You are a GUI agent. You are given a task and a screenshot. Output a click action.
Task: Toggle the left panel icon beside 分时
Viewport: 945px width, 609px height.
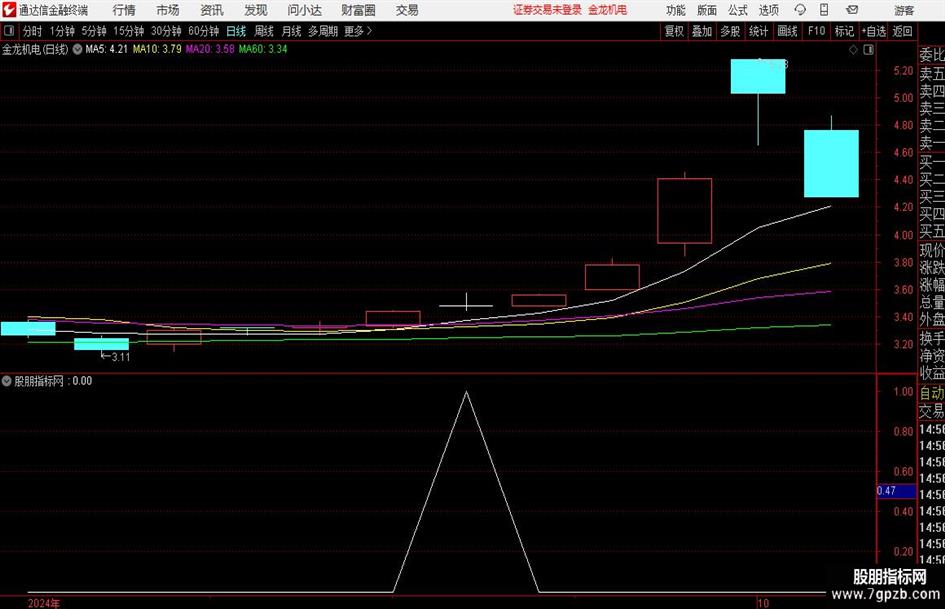pyautogui.click(x=9, y=31)
